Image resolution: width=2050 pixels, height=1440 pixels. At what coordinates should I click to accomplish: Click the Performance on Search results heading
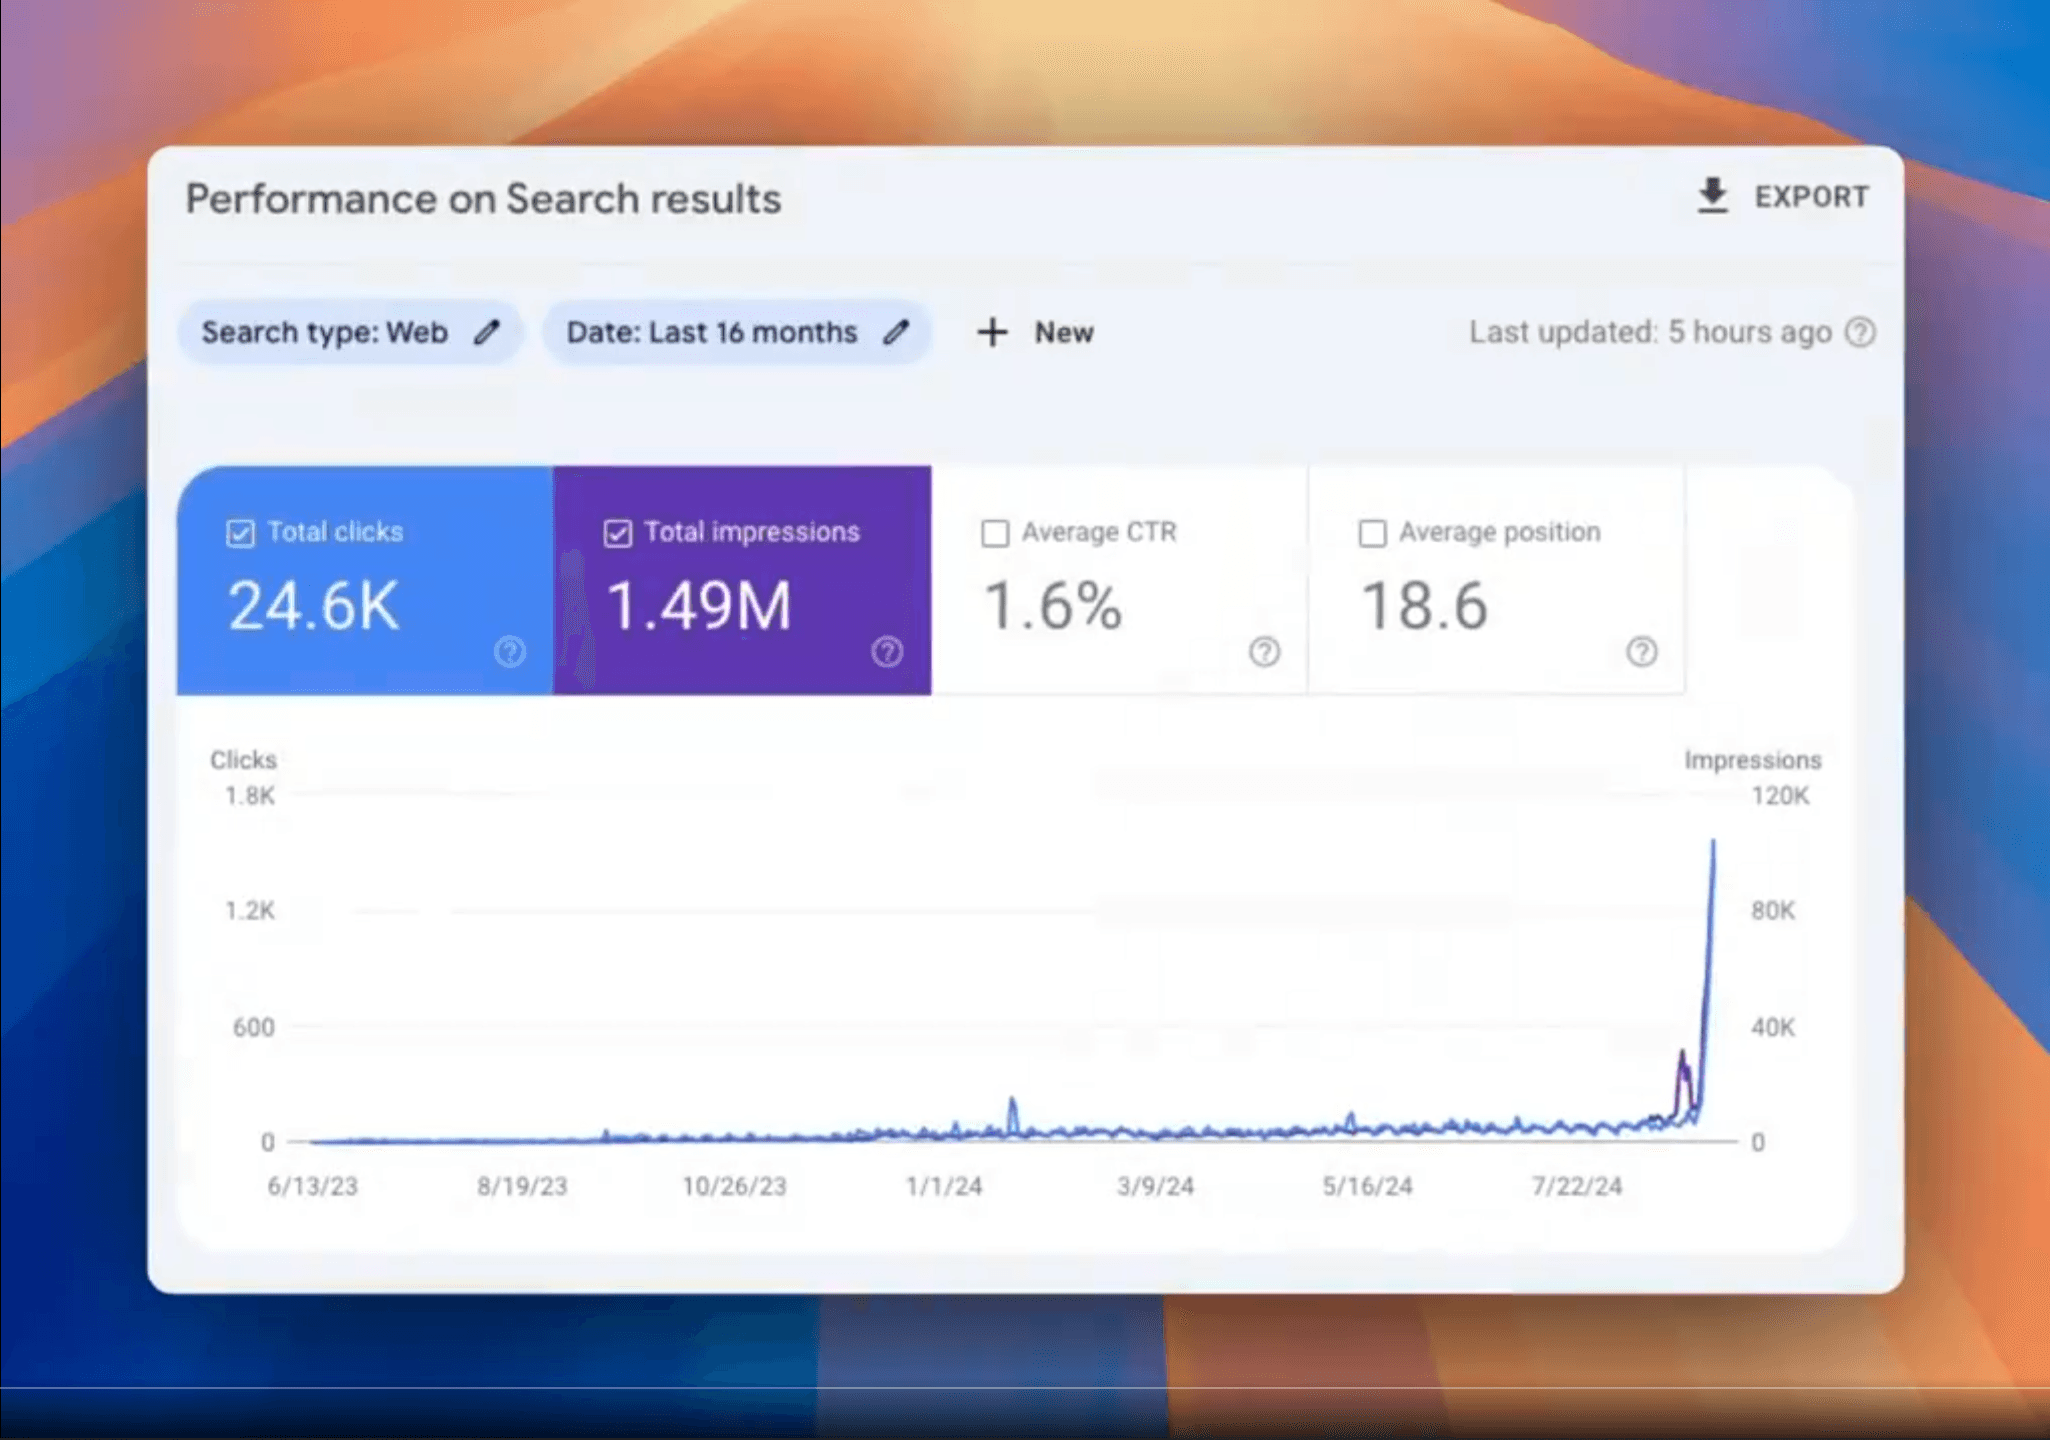pos(483,199)
